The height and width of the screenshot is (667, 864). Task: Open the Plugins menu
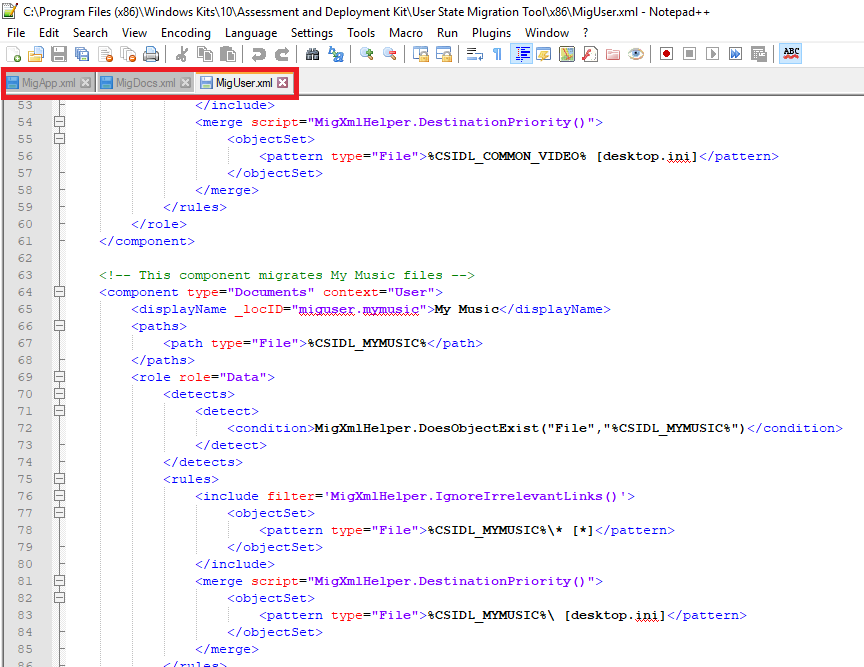(x=492, y=33)
